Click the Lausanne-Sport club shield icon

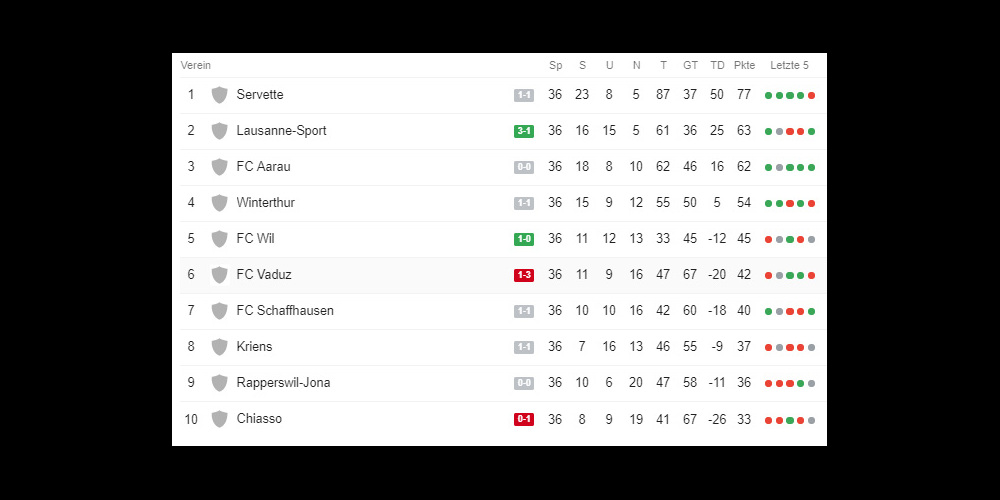click(219, 131)
